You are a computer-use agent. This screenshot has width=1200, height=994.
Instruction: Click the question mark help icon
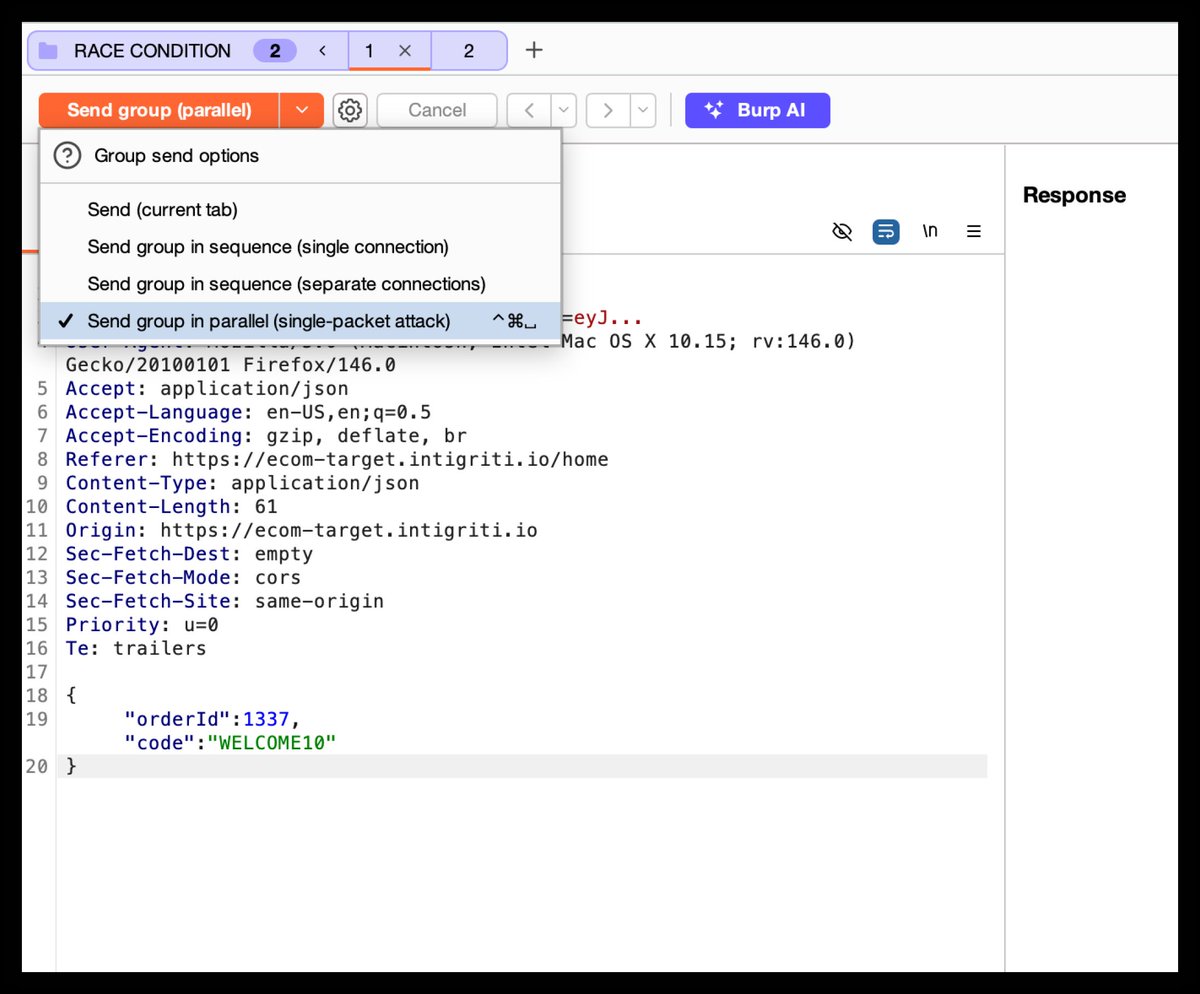pos(66,156)
